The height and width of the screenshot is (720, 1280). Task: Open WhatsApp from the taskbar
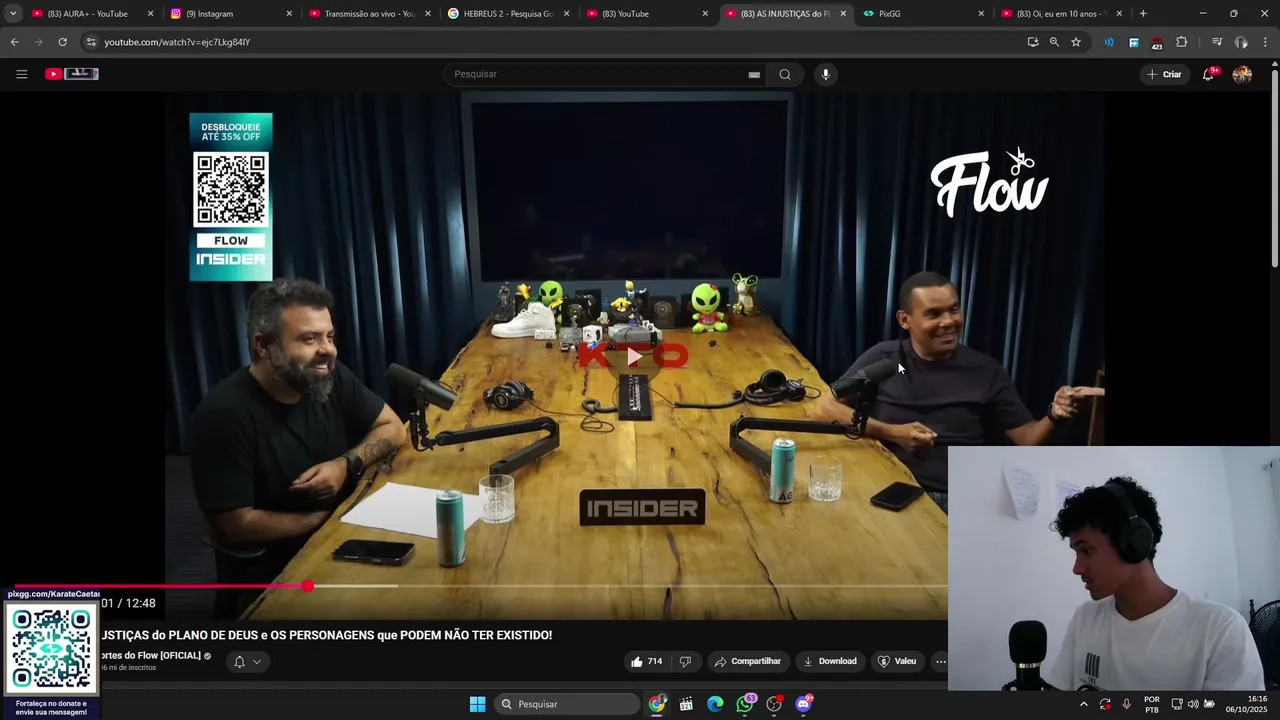pyautogui.click(x=745, y=704)
